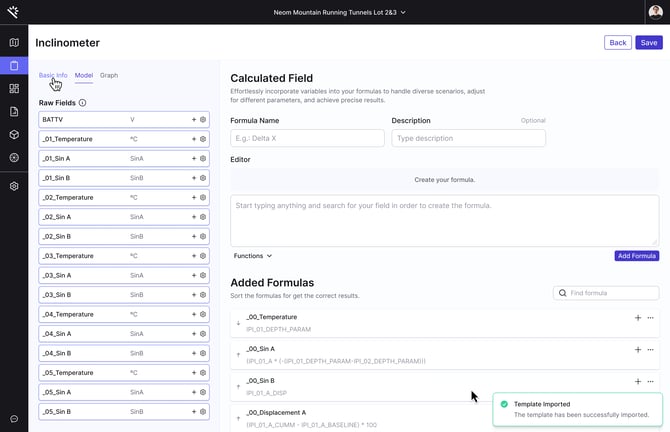Move _00_Sin B formula up with arrow

pos(238,386)
